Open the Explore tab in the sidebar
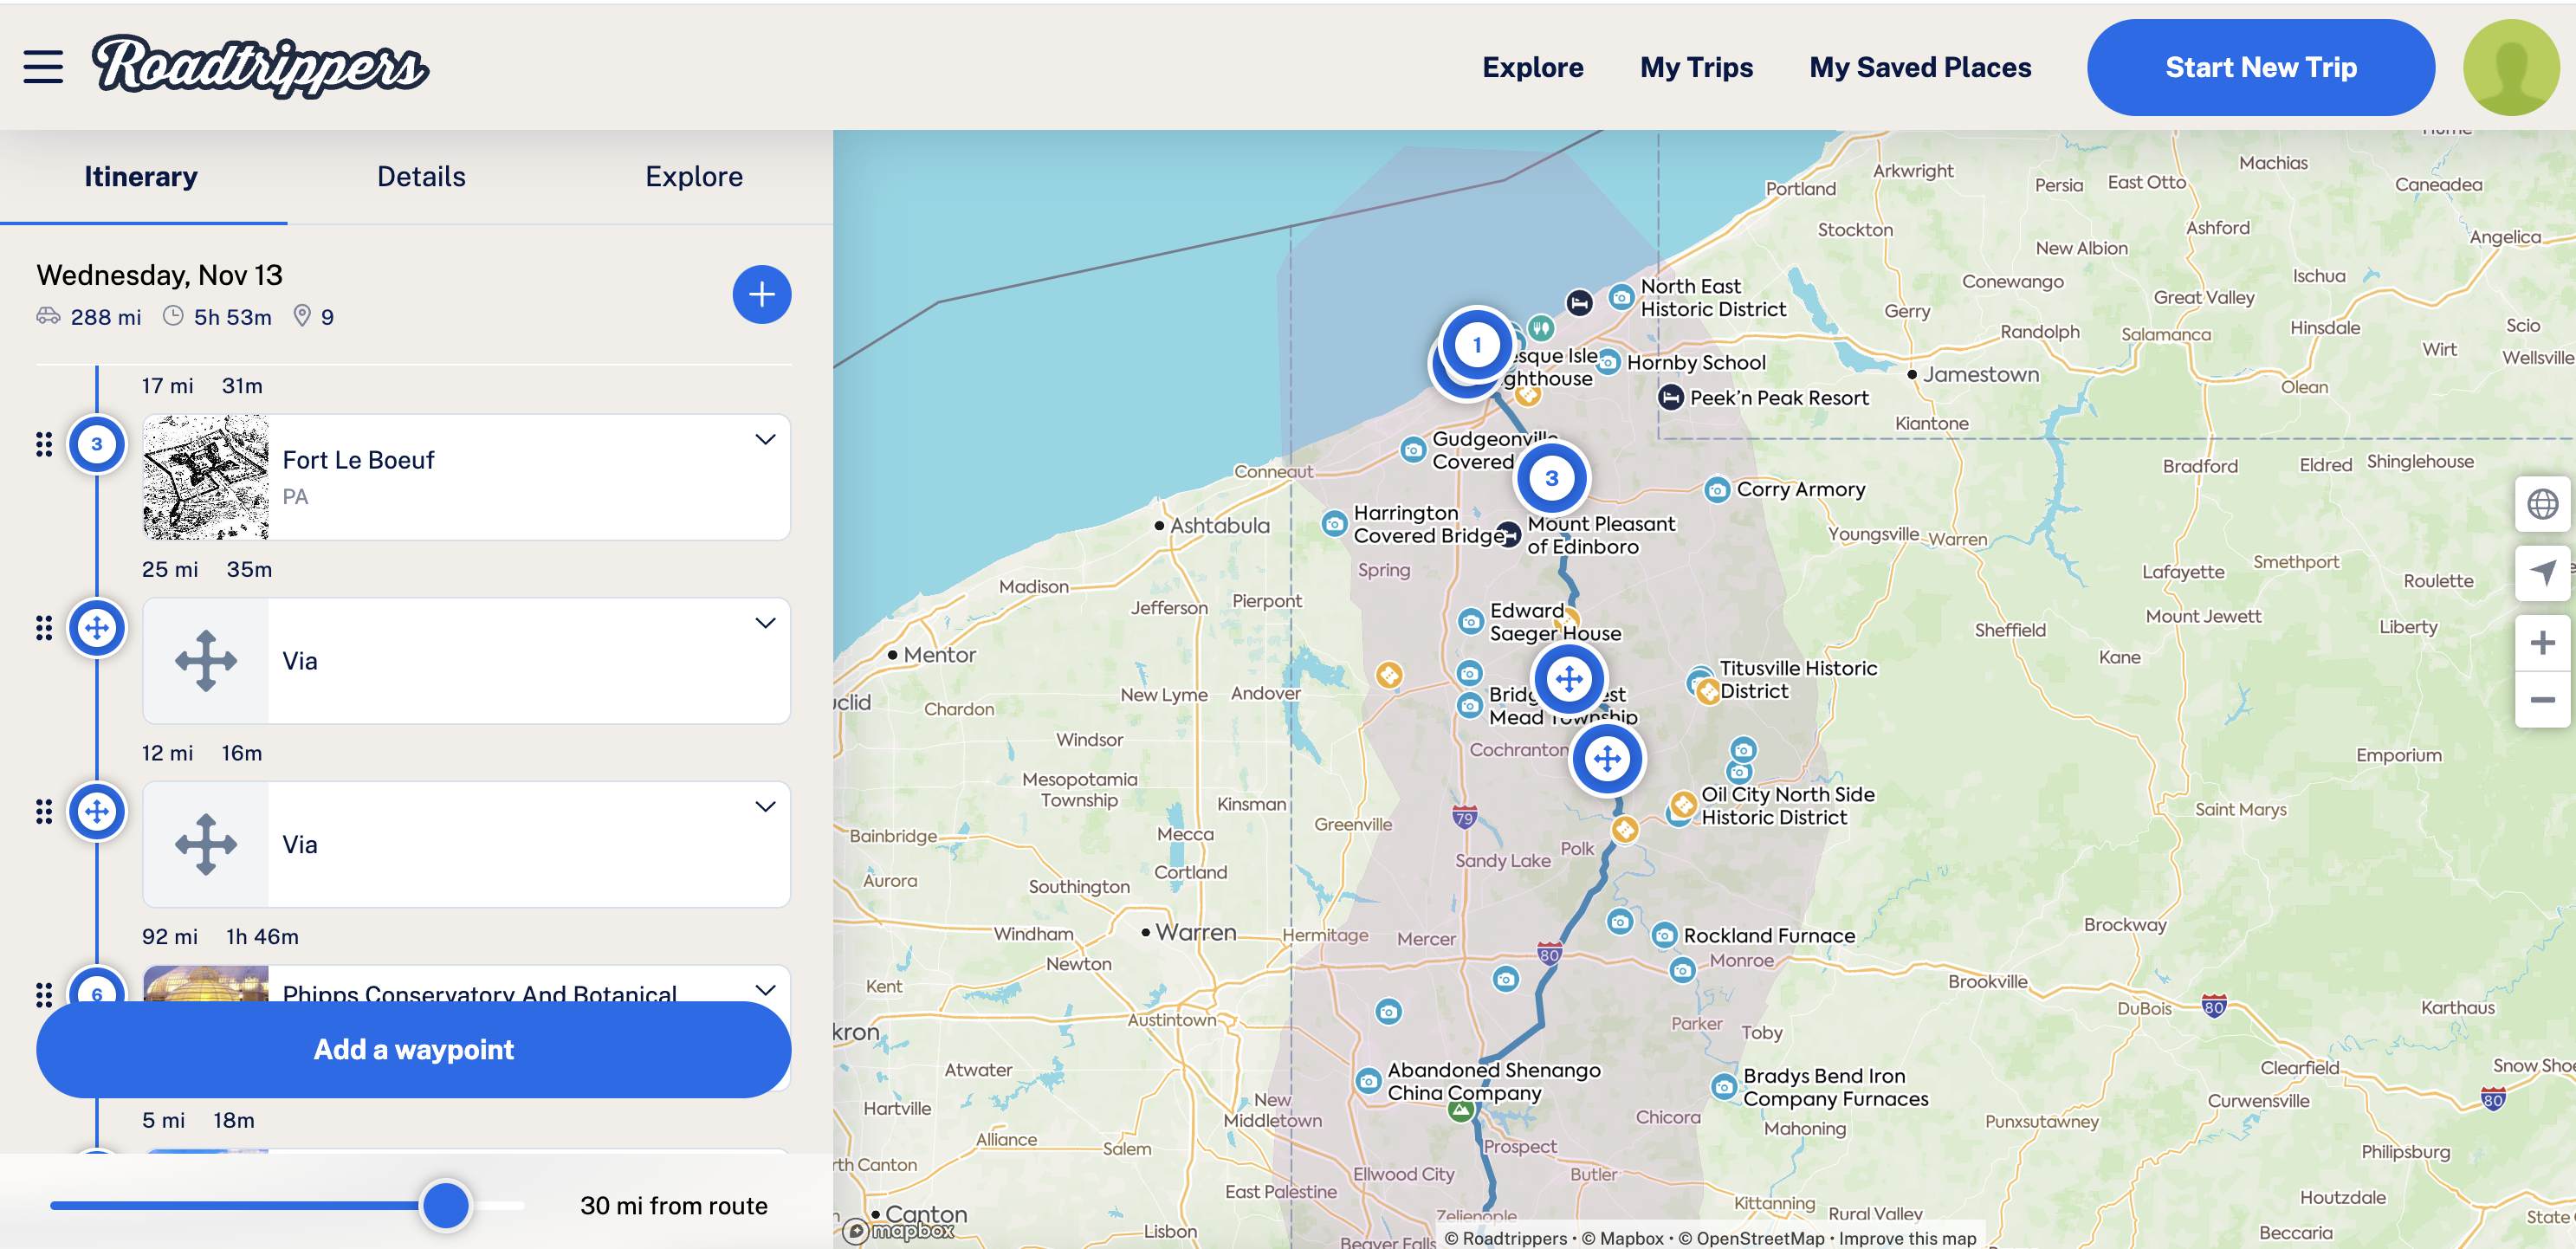This screenshot has width=2576, height=1249. (x=694, y=176)
